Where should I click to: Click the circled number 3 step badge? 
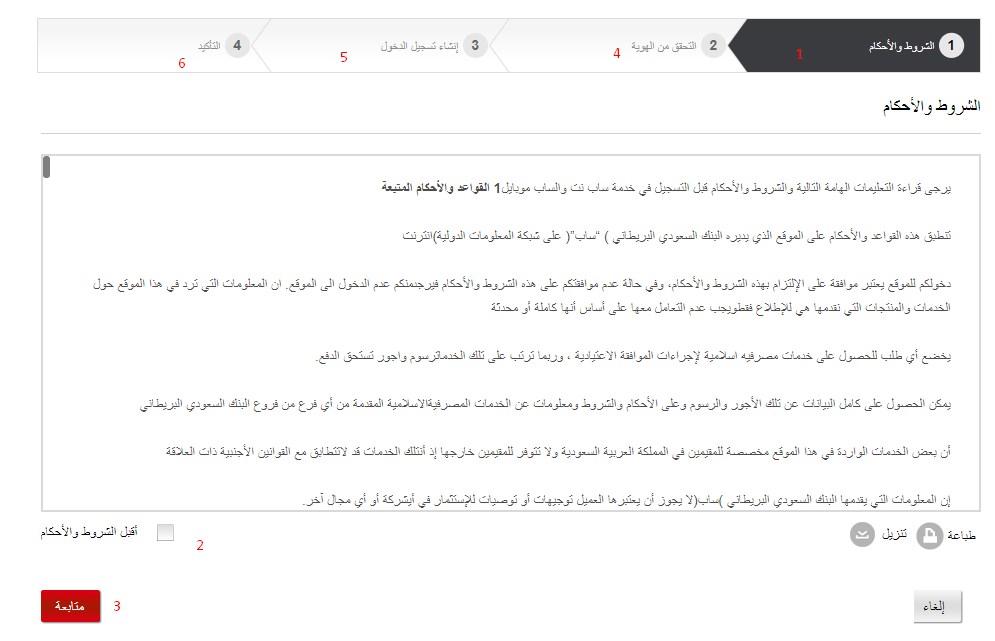tap(475, 46)
